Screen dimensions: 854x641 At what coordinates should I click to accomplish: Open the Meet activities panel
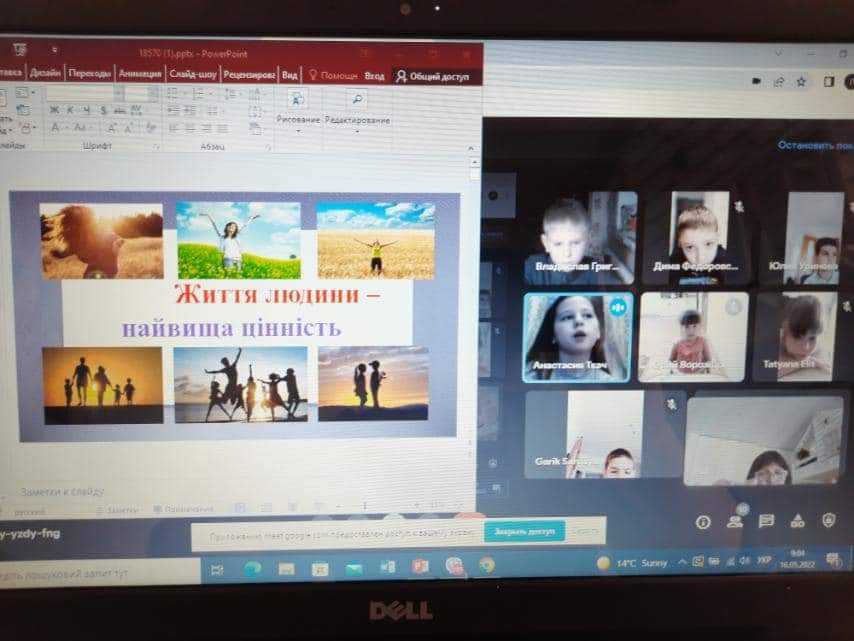(797, 521)
